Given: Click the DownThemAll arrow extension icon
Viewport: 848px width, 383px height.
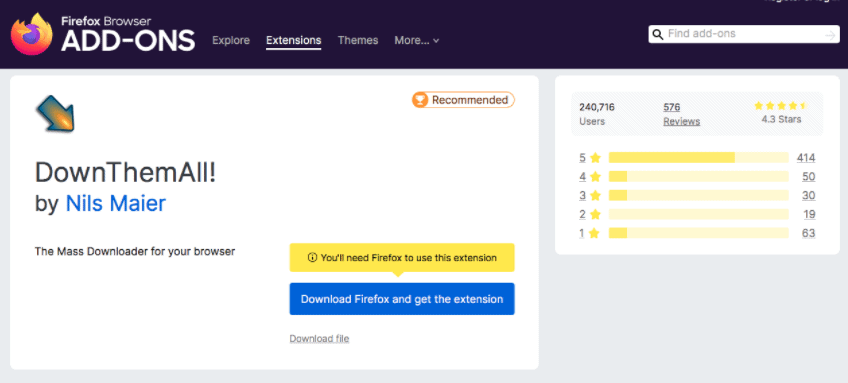Looking at the screenshot, I should [x=55, y=114].
